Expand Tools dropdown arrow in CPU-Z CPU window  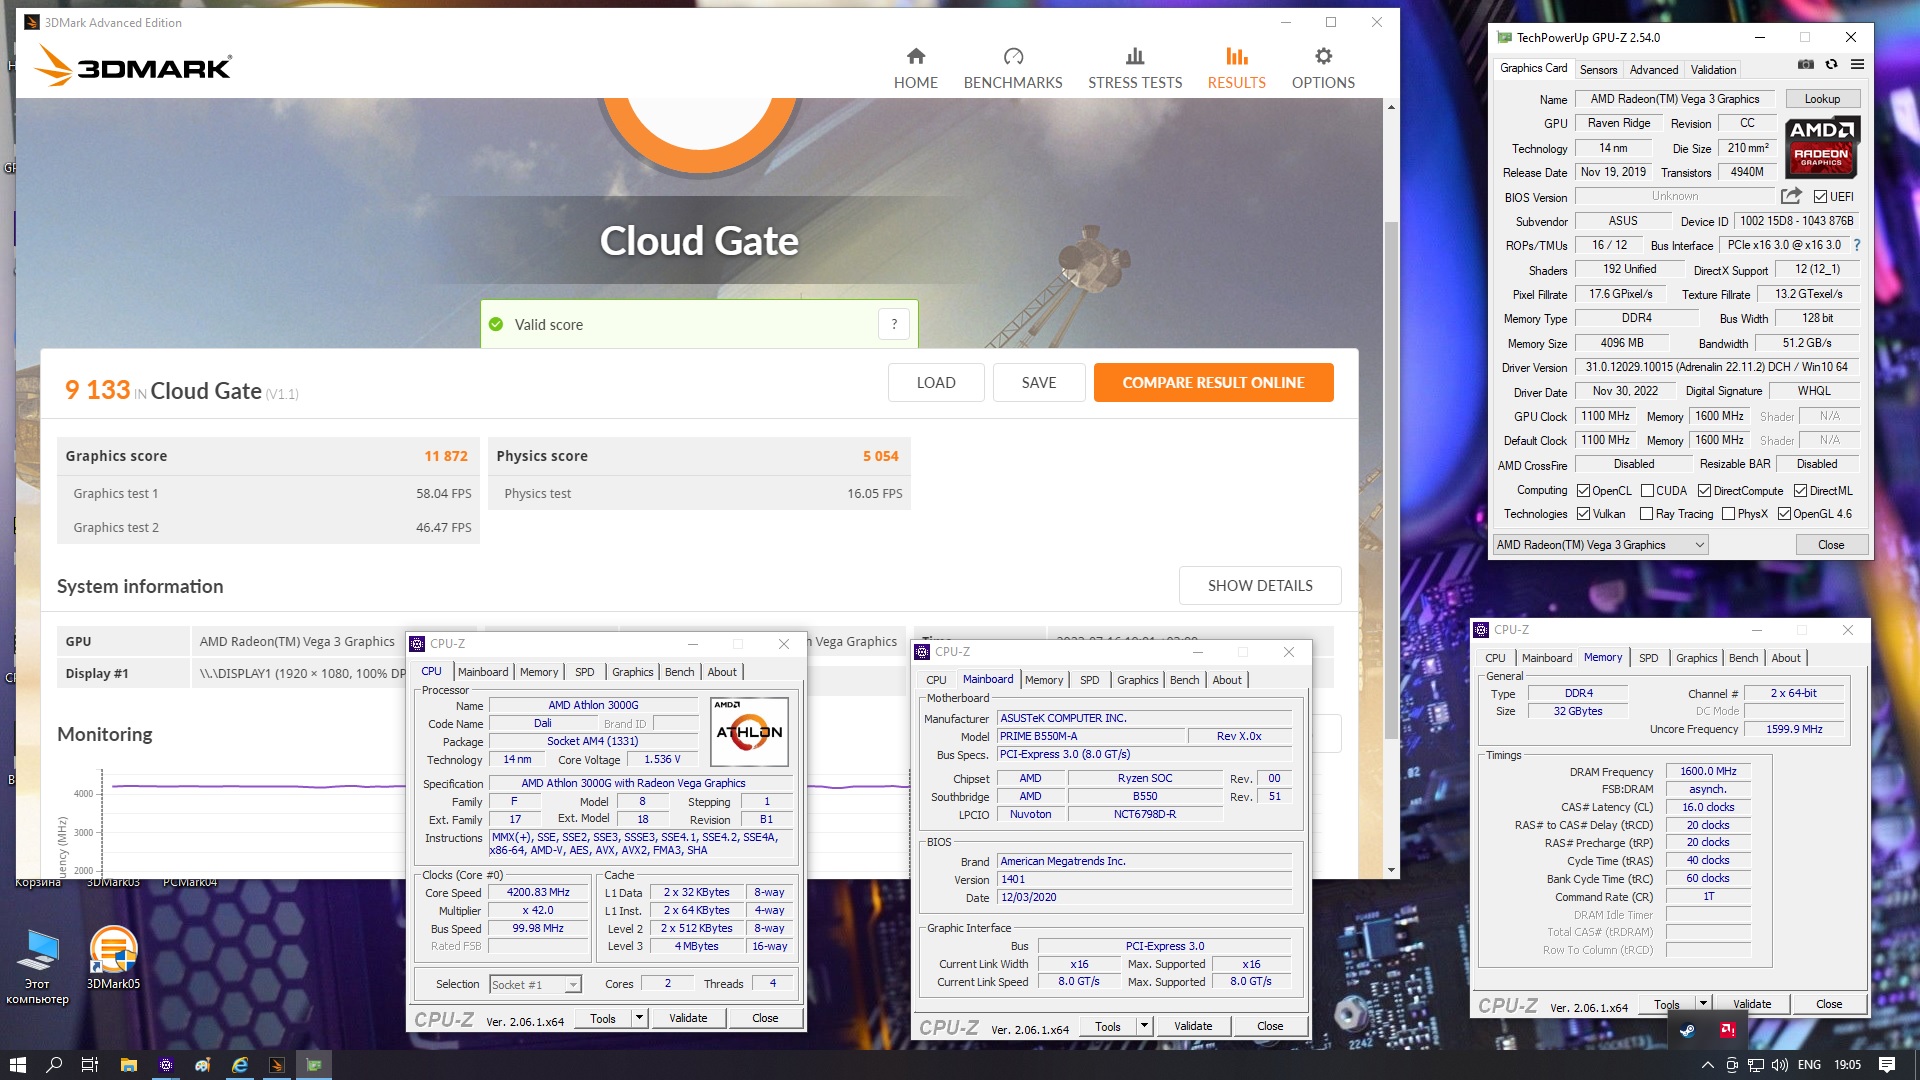tap(639, 1018)
